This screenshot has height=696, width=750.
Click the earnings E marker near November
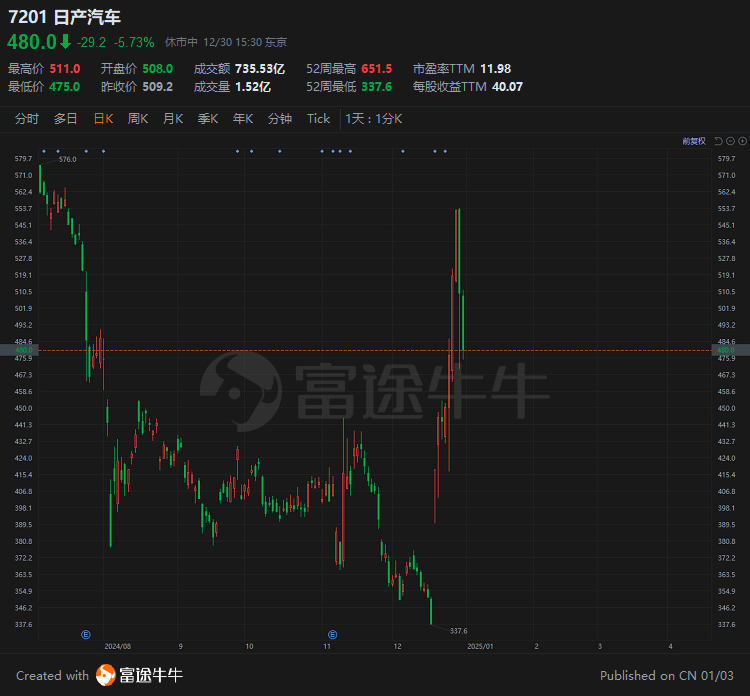click(x=332, y=634)
